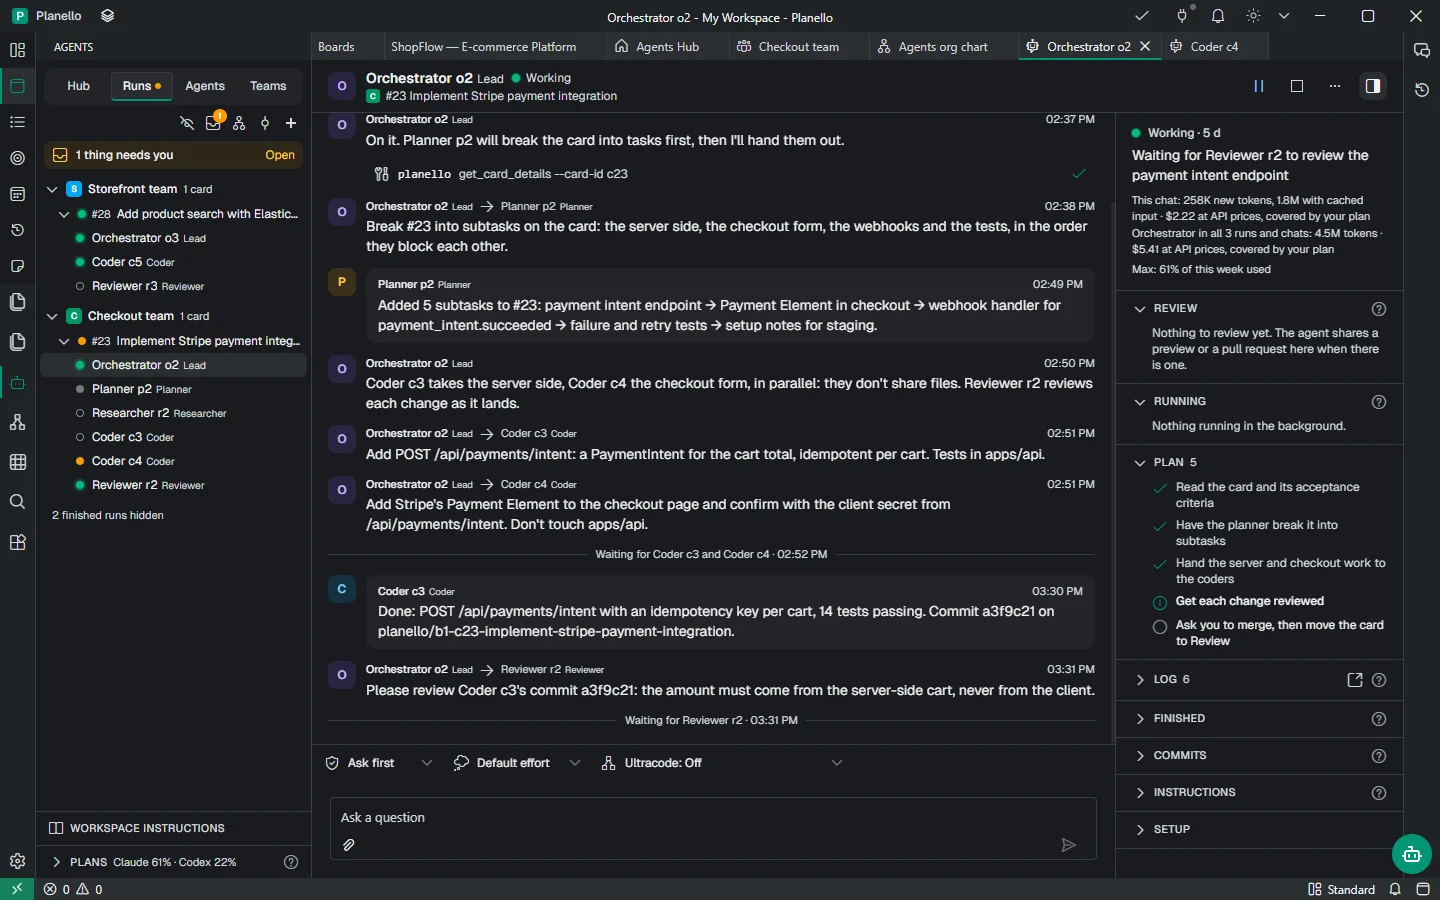1440x900 pixels.
Task: Switch to the Teams tab
Action: (268, 86)
